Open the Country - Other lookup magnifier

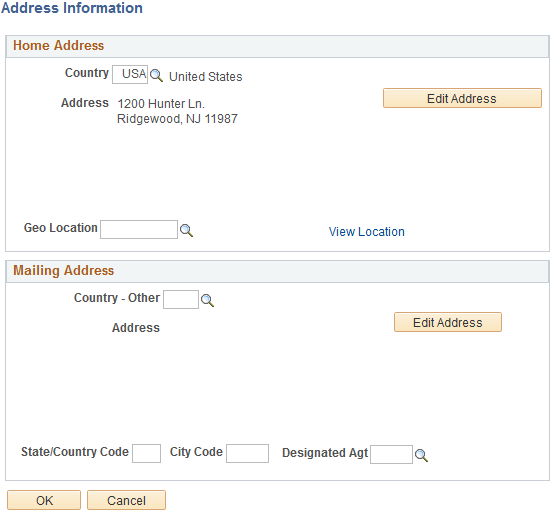tap(207, 300)
